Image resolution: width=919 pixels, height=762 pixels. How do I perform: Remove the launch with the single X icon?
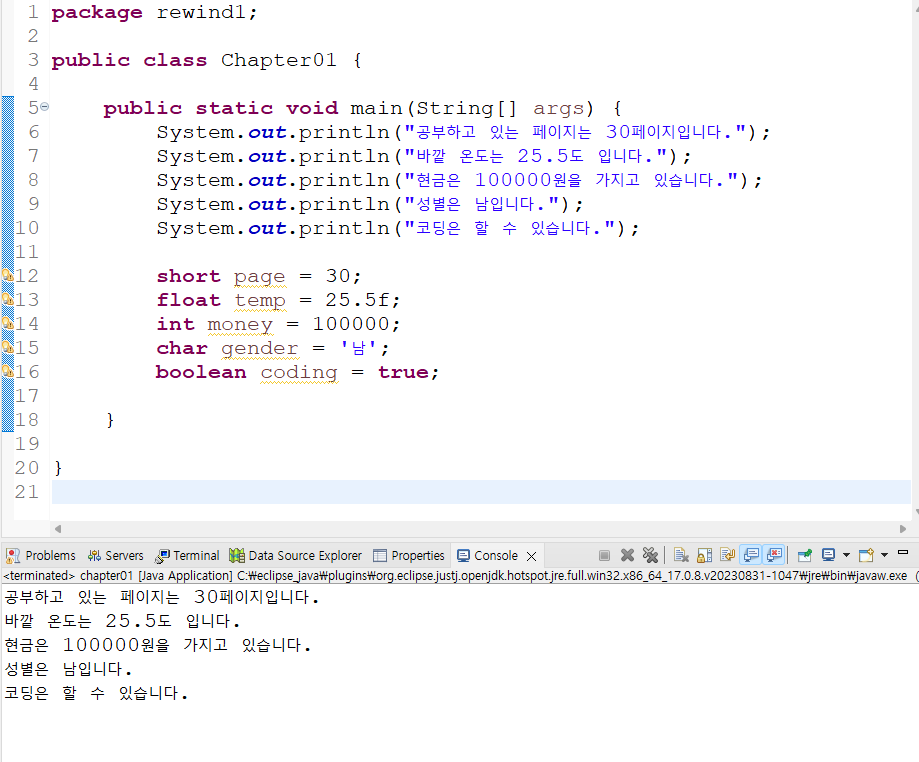[627, 555]
